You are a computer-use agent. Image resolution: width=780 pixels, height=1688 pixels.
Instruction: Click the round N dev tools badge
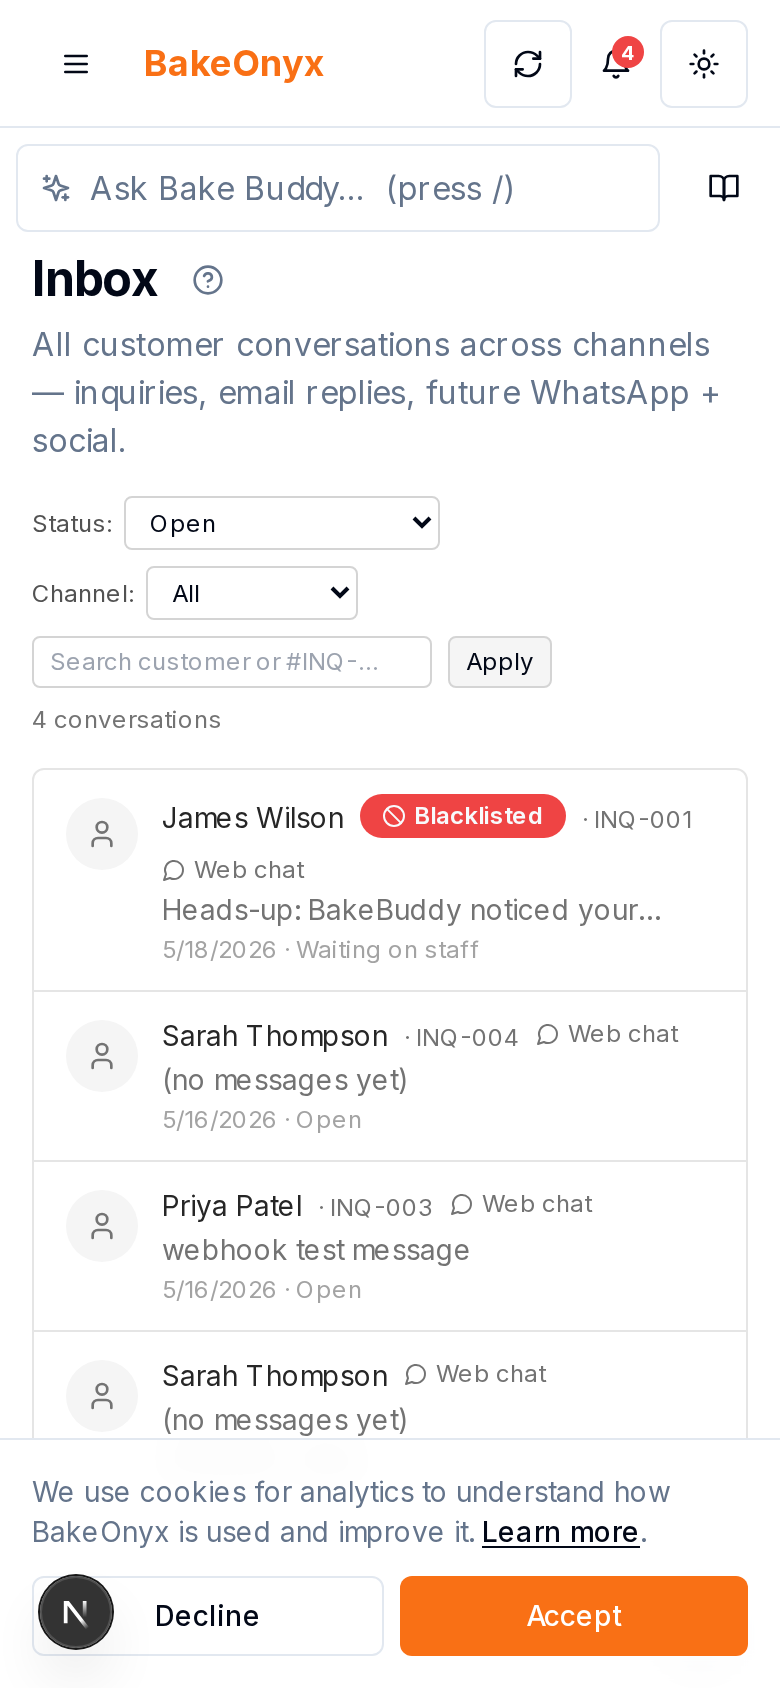coord(76,1612)
